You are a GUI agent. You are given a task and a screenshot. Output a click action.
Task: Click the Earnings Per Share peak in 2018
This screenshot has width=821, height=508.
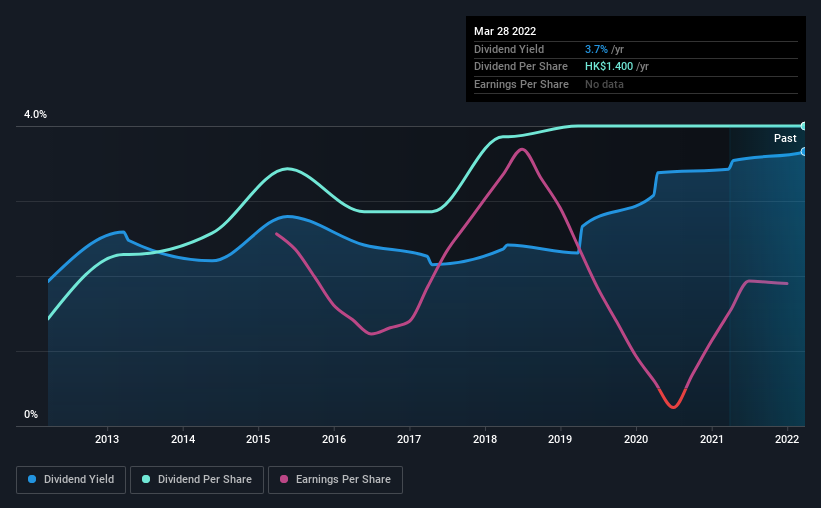pyautogui.click(x=522, y=150)
